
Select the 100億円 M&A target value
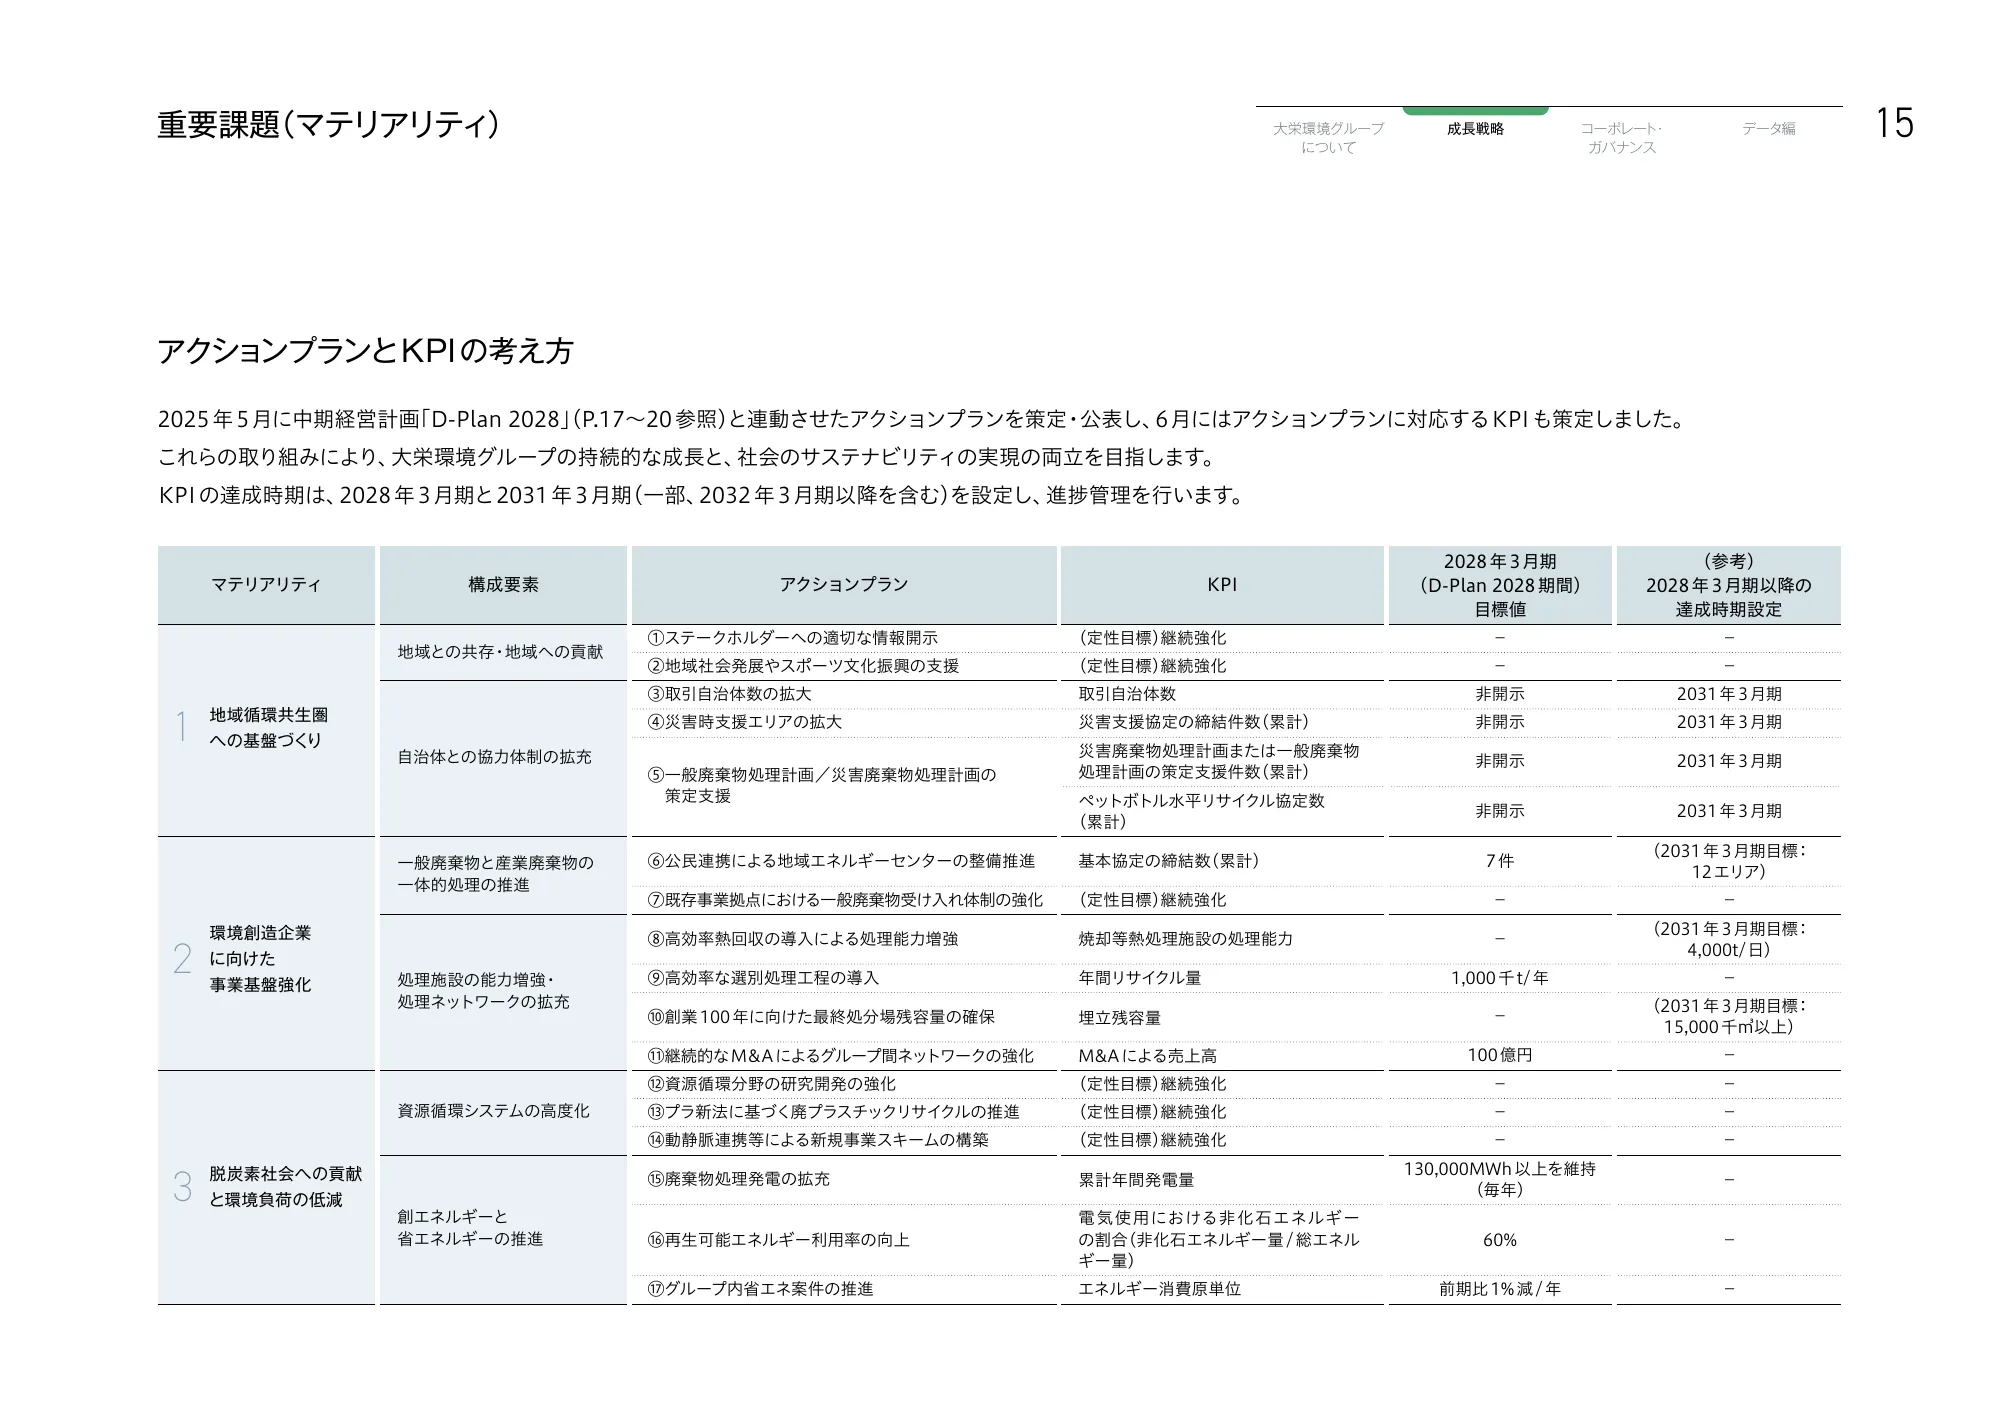tap(1500, 1054)
